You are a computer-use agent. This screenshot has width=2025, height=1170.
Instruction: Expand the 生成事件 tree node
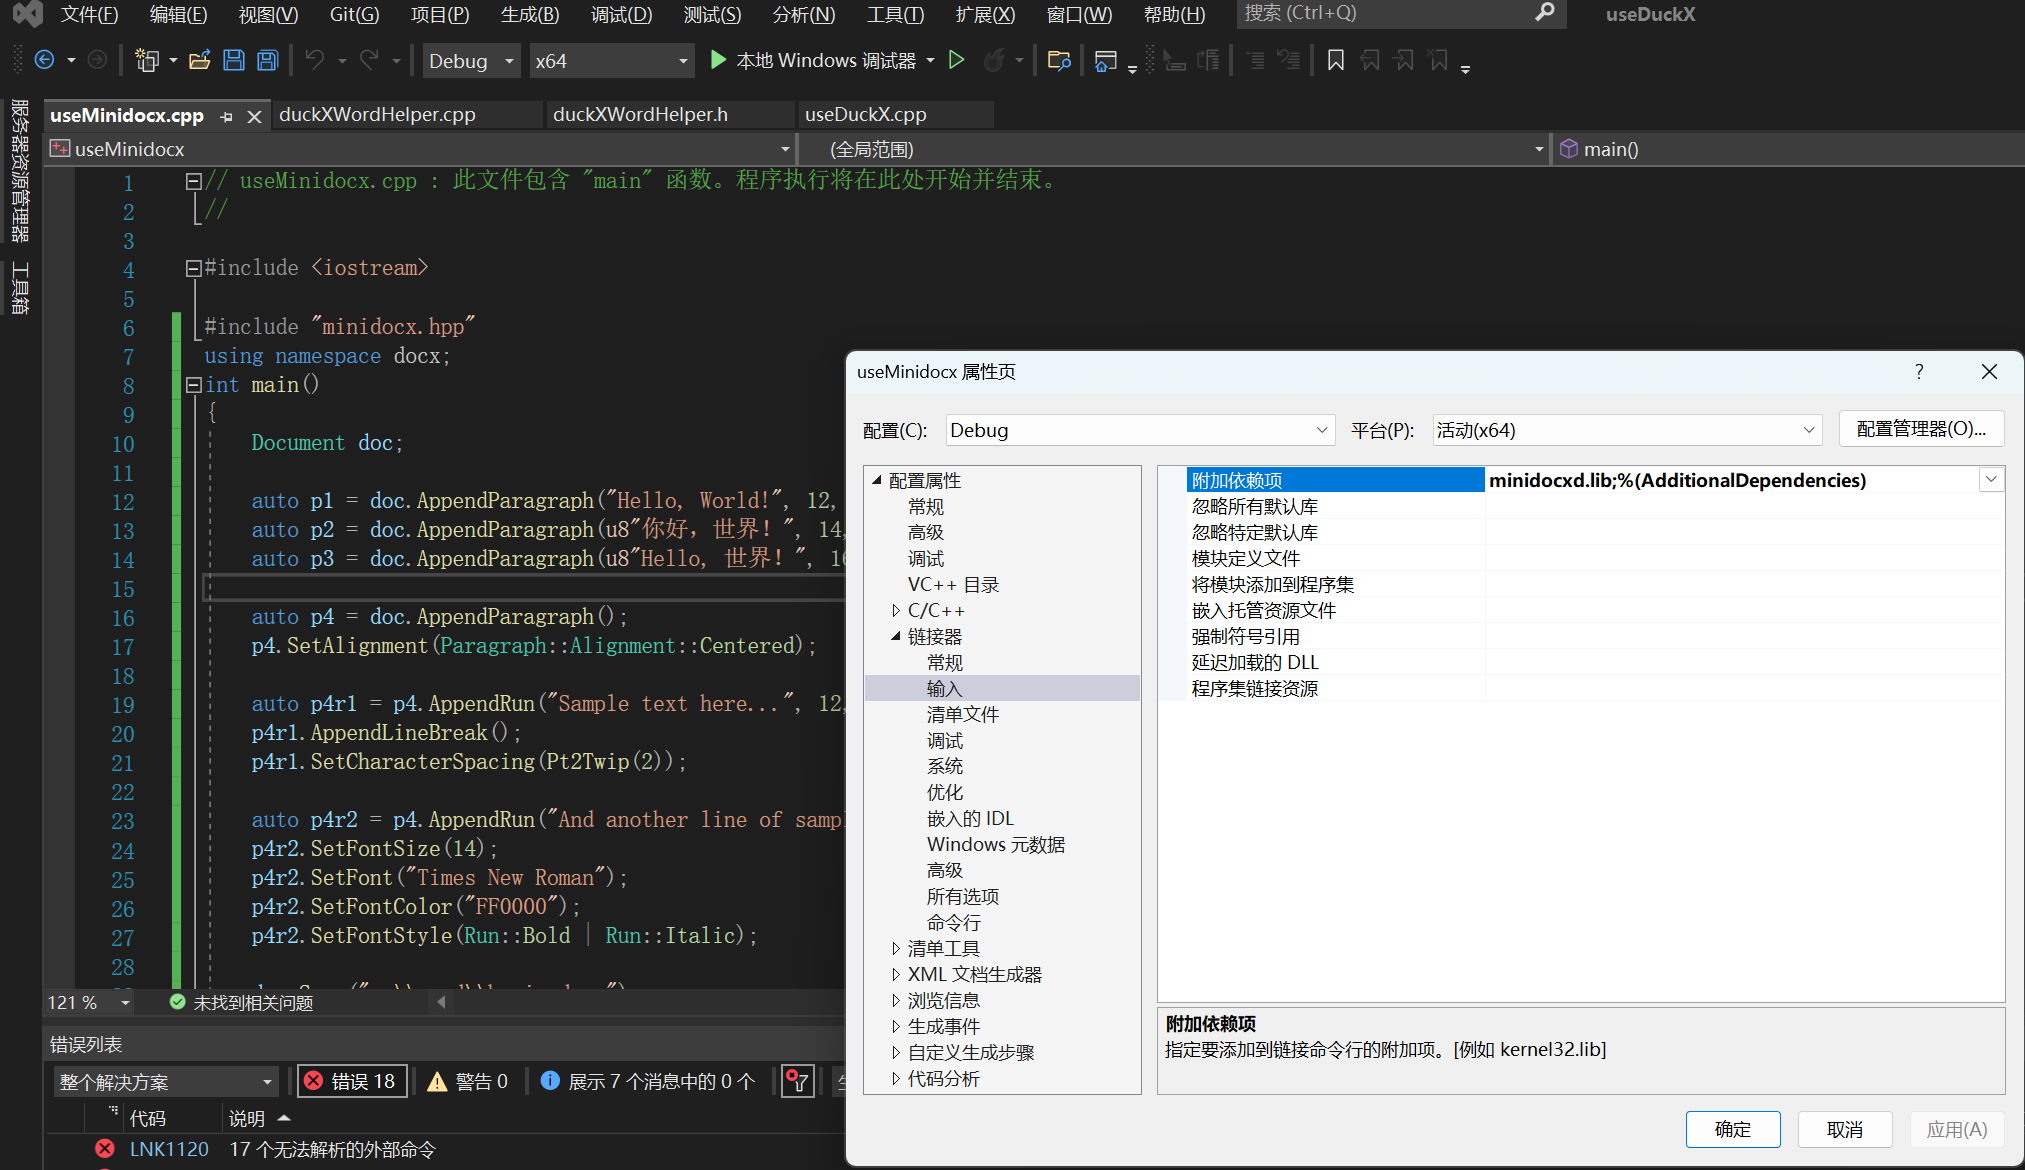pyautogui.click(x=896, y=1026)
